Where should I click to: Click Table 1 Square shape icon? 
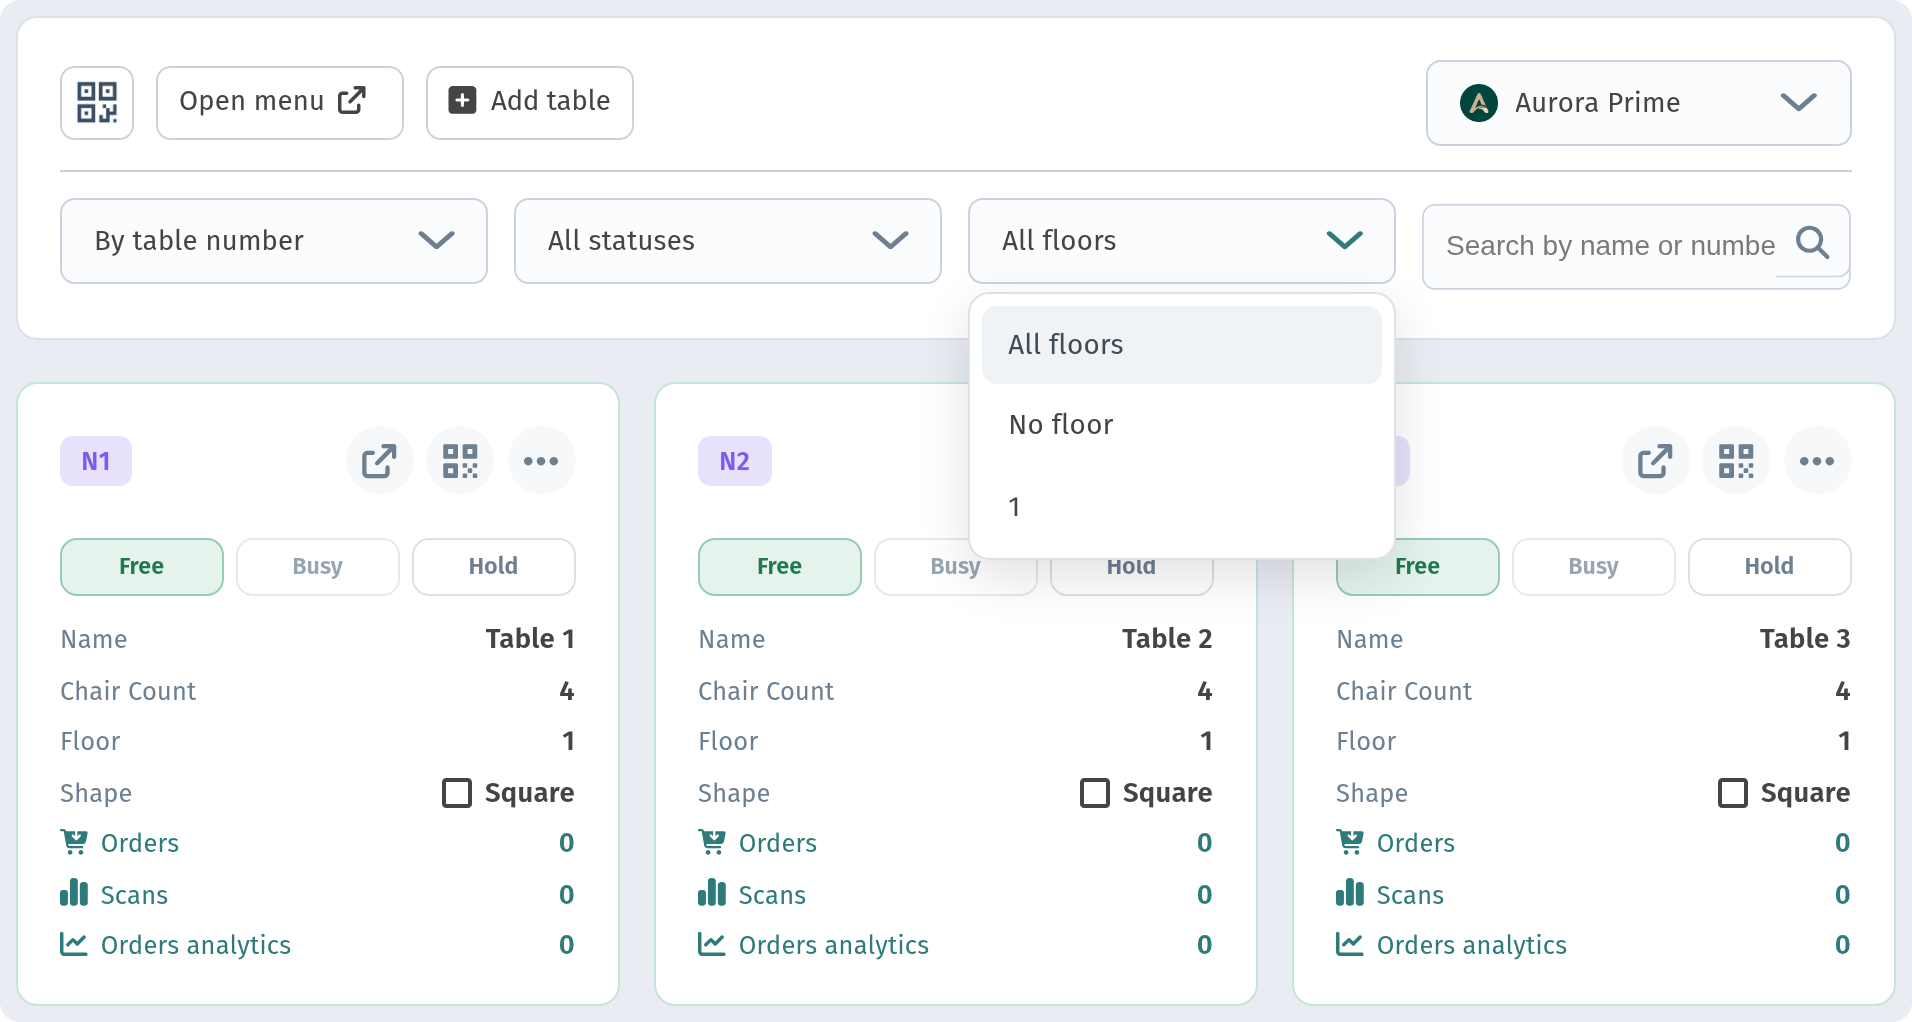click(457, 793)
